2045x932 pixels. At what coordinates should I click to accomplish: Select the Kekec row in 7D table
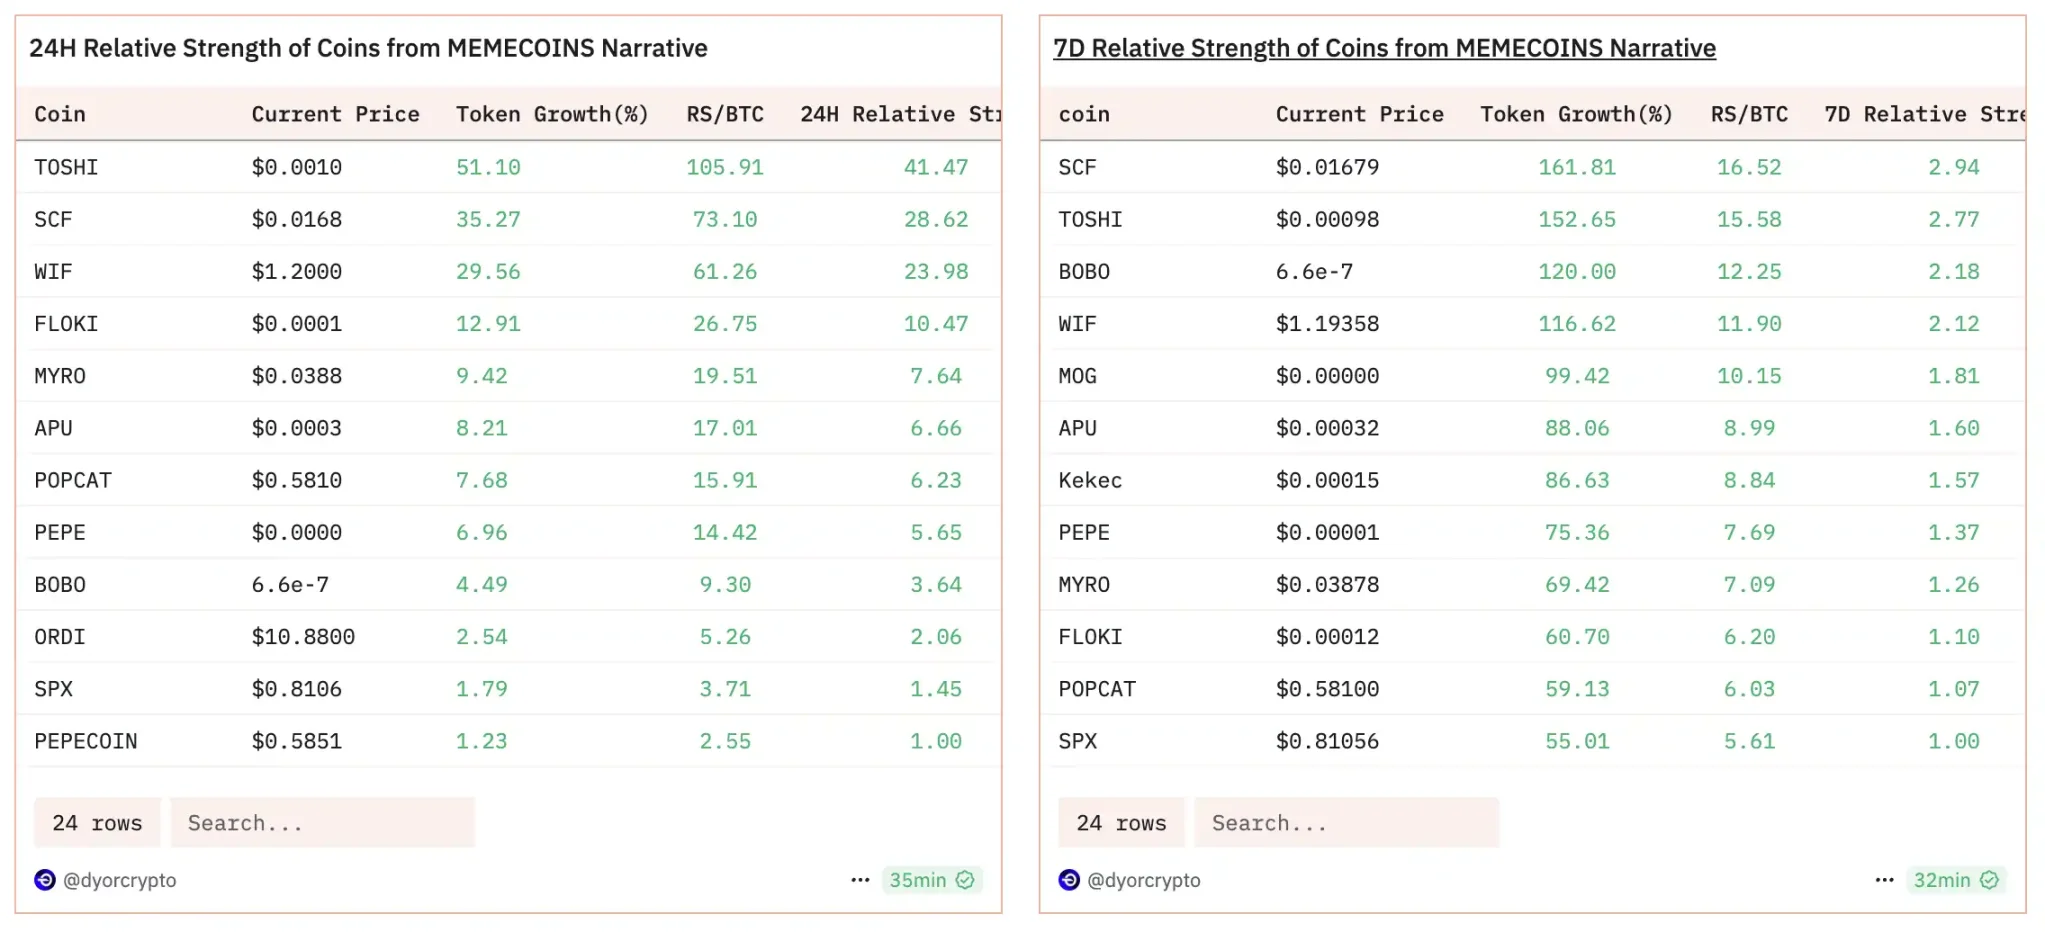pyautogui.click(x=1090, y=480)
